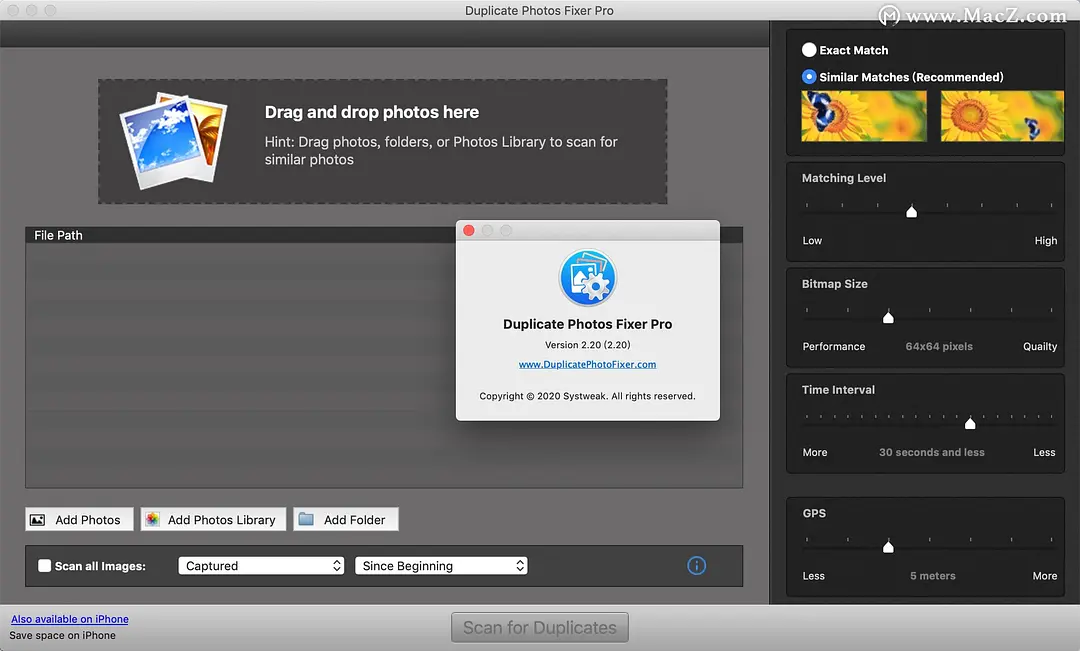This screenshot has width=1080, height=651.
Task: Click the Copyright 2020 Systweak text
Action: coord(588,396)
